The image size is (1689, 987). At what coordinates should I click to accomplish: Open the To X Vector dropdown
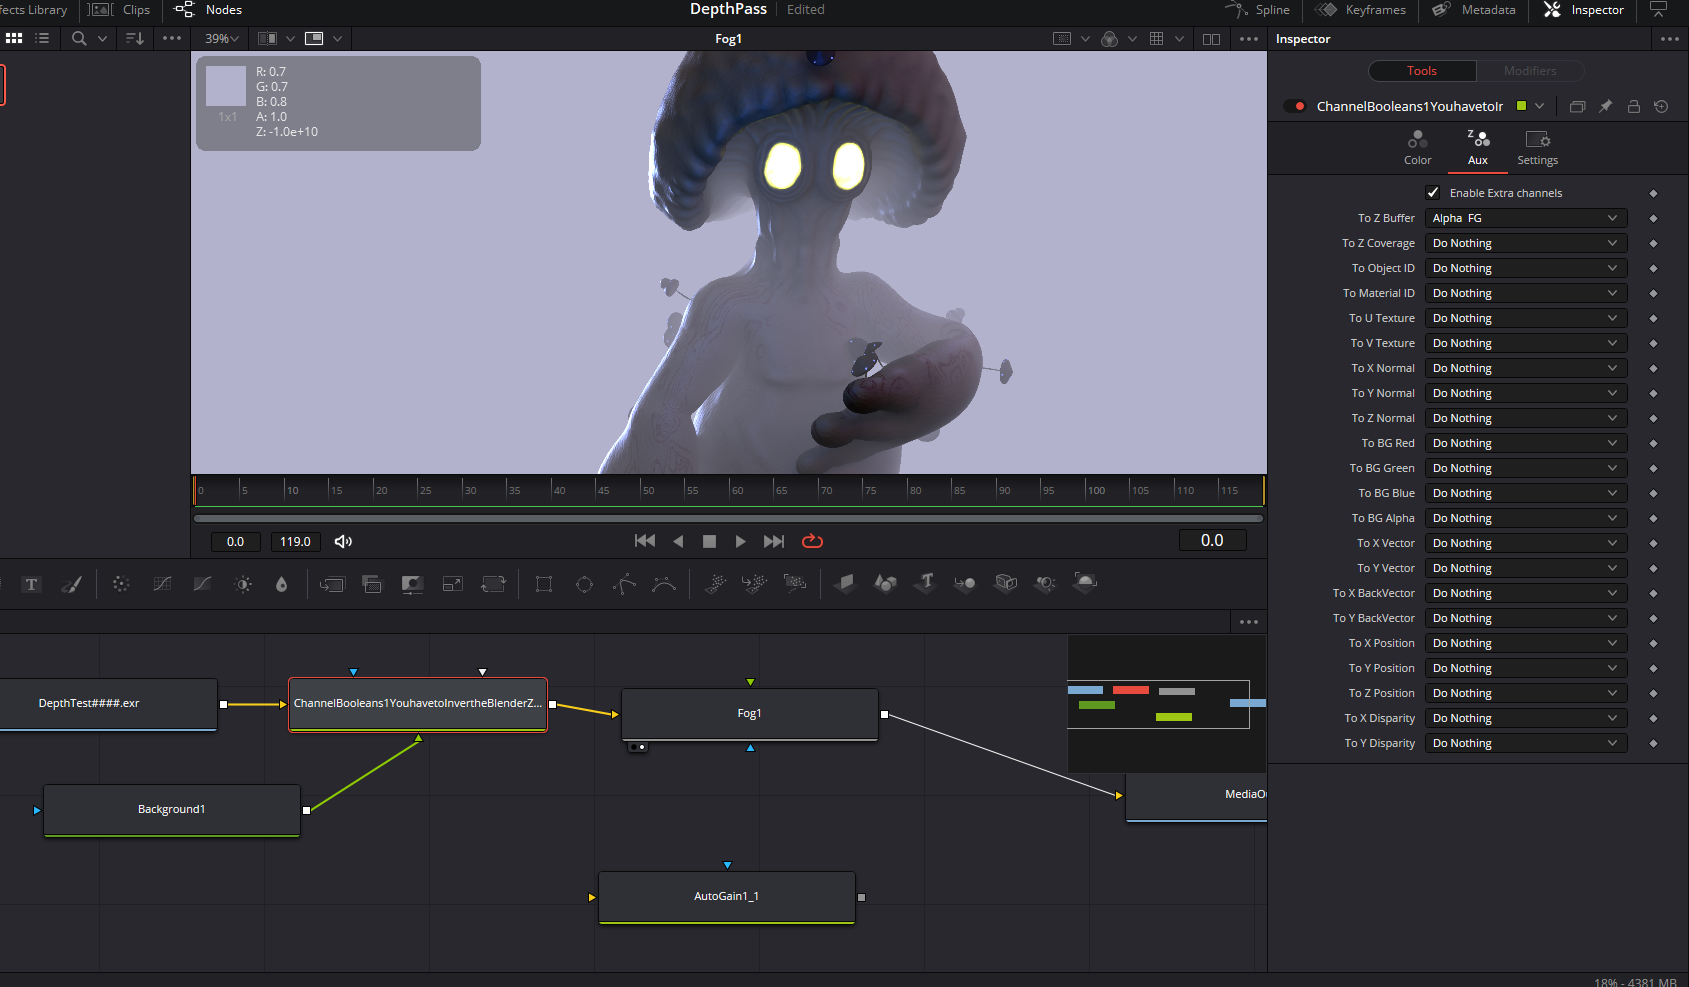click(1525, 543)
